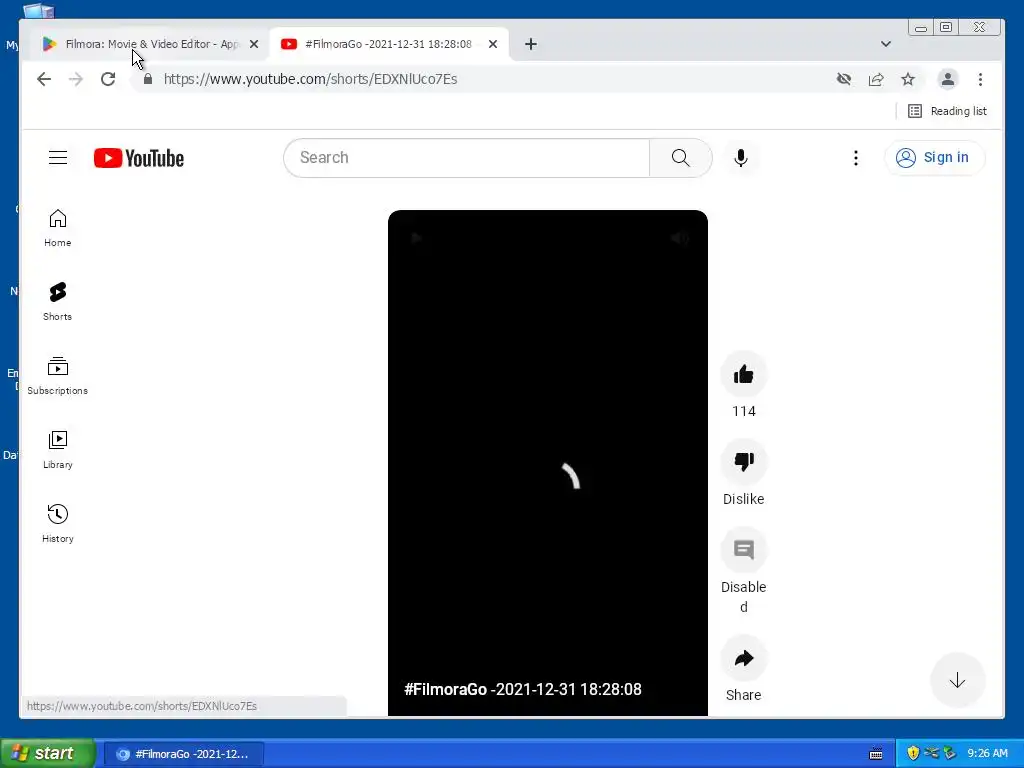Select the Chrome taskbar button
The height and width of the screenshot is (768, 1024).
click(184, 754)
